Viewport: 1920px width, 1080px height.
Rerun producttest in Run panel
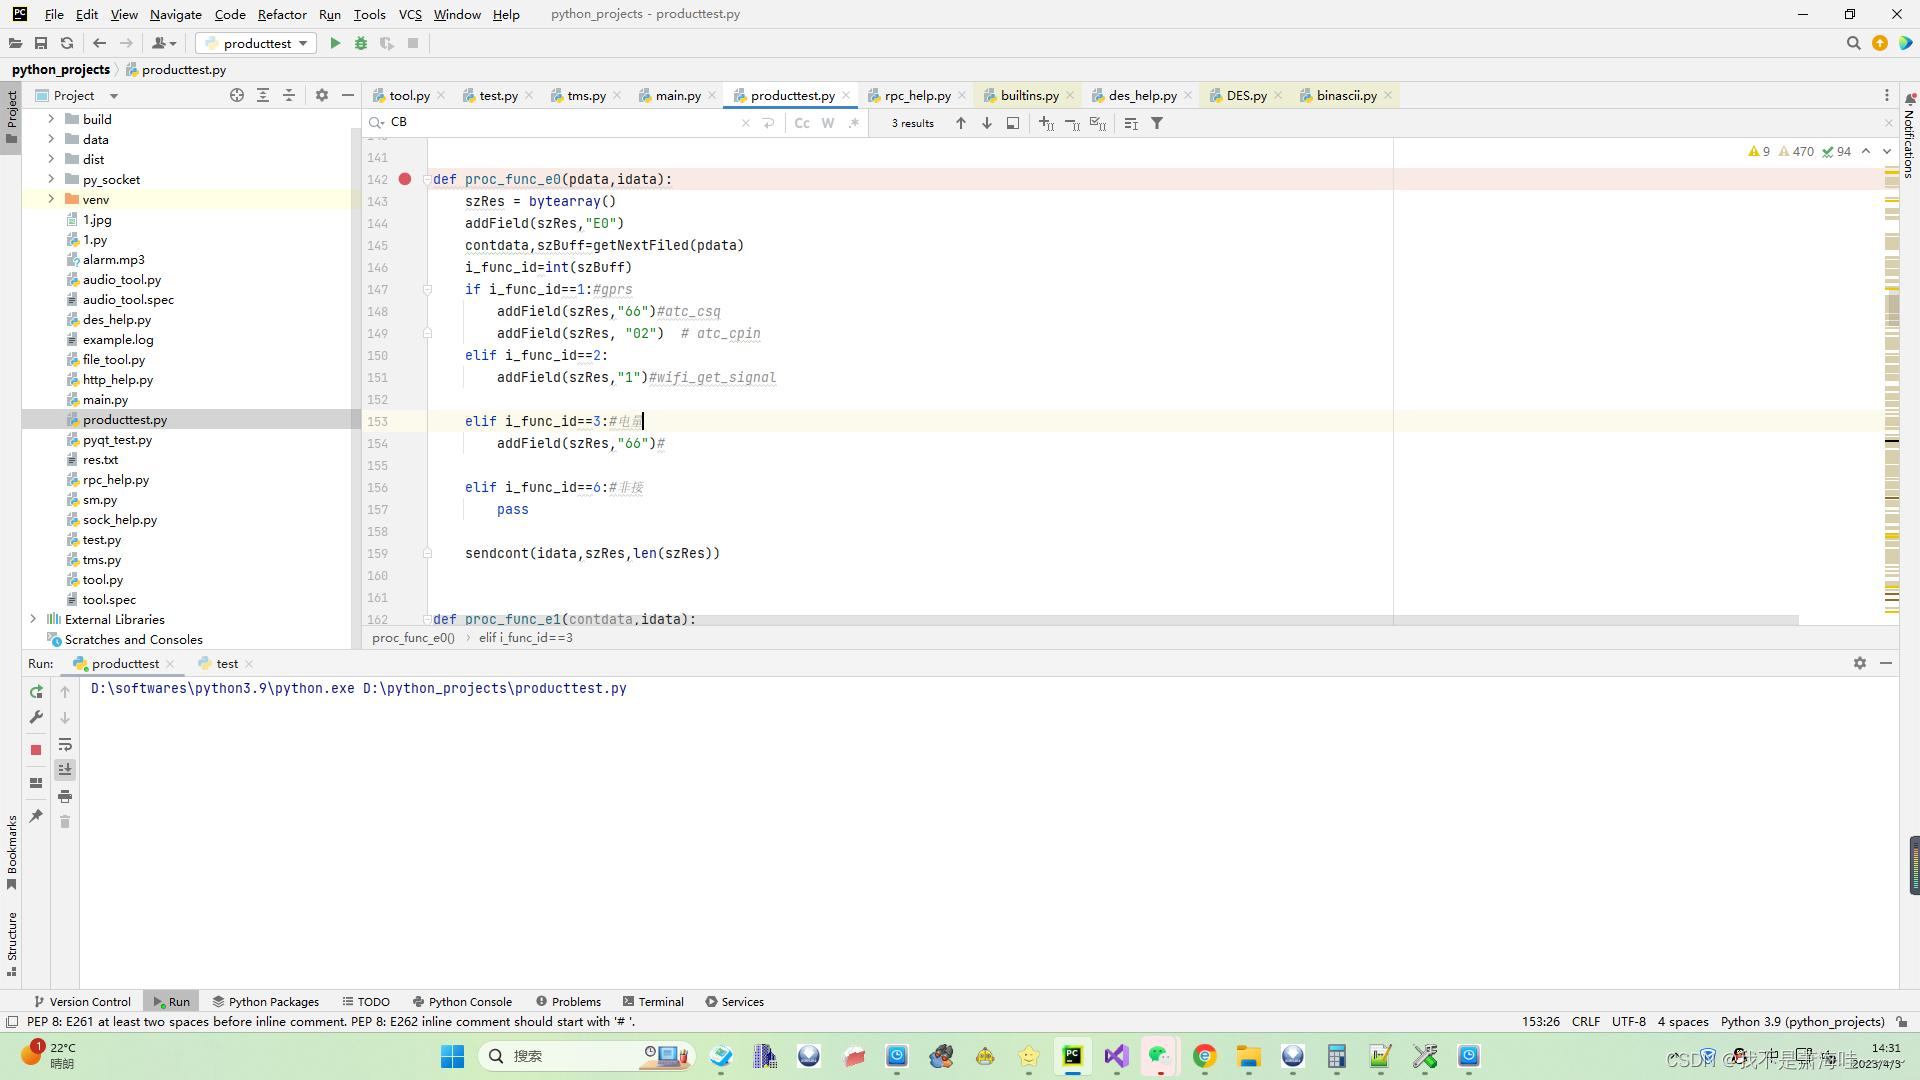36,692
